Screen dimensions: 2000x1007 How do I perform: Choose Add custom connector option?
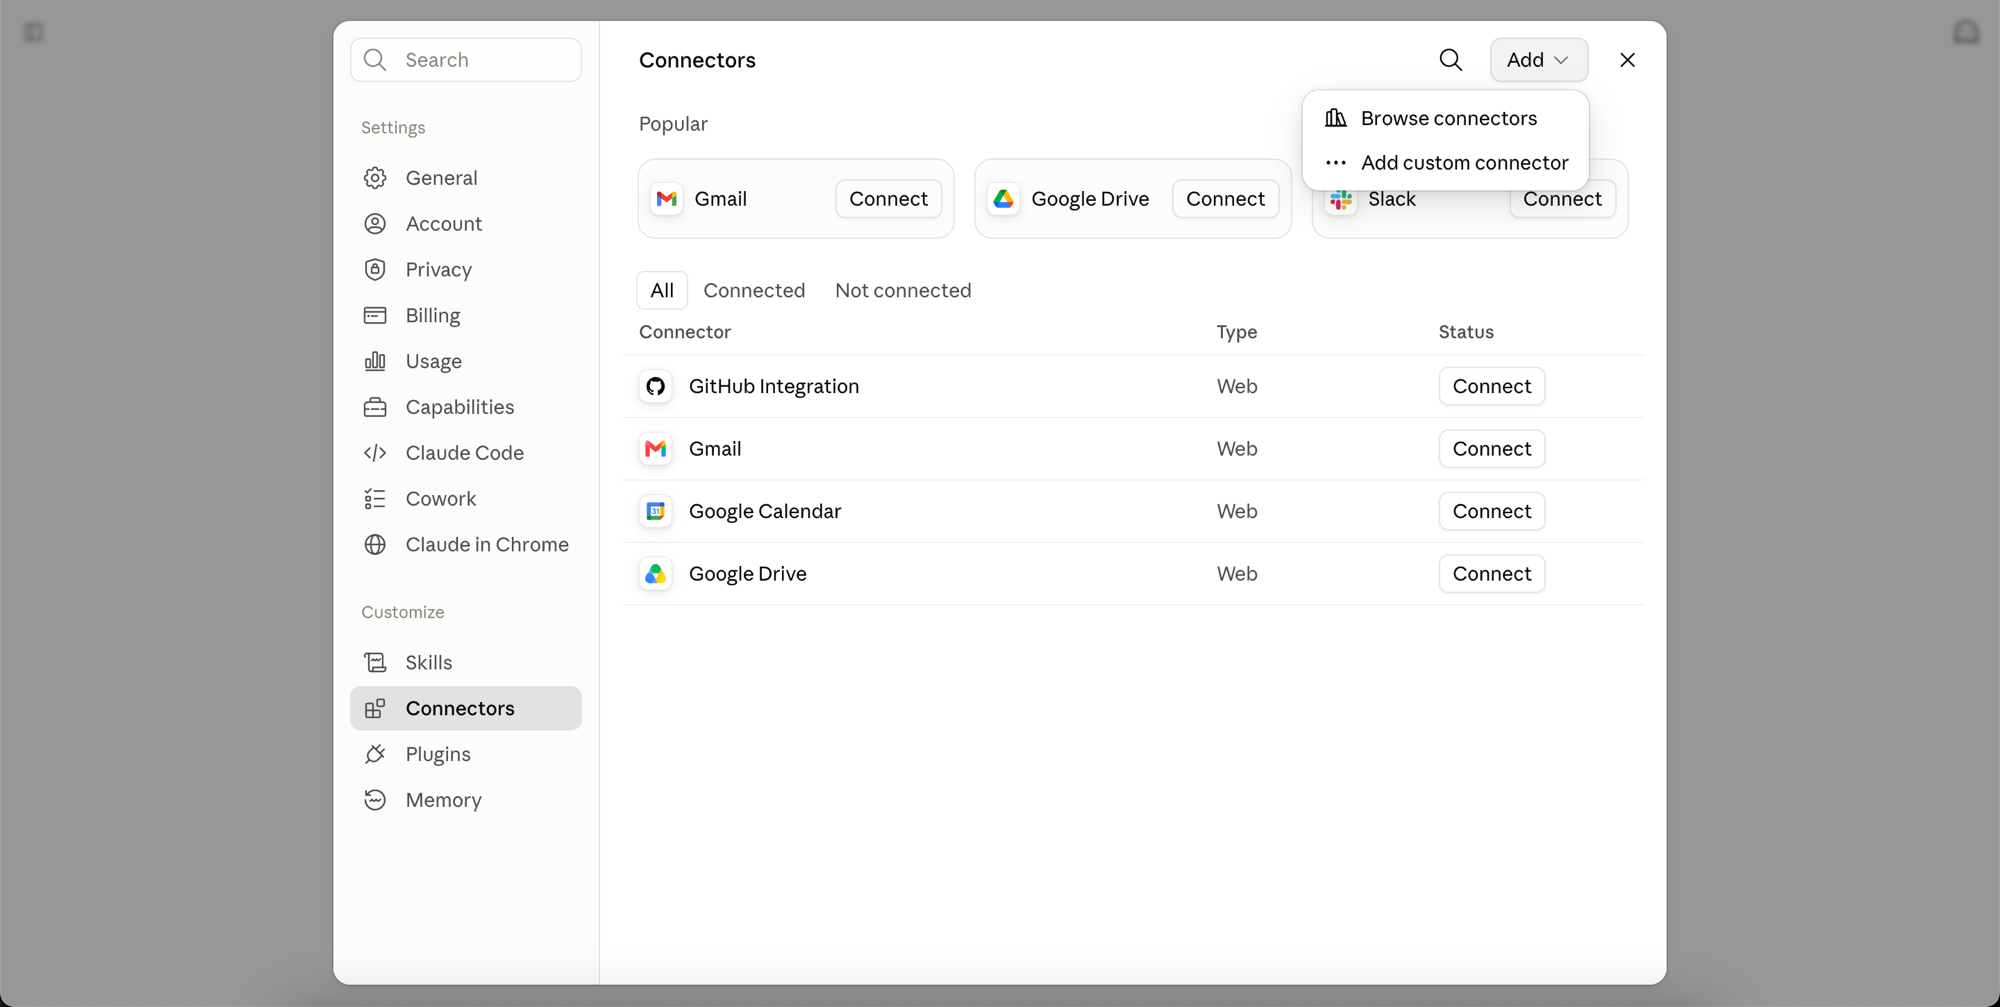tap(1445, 162)
